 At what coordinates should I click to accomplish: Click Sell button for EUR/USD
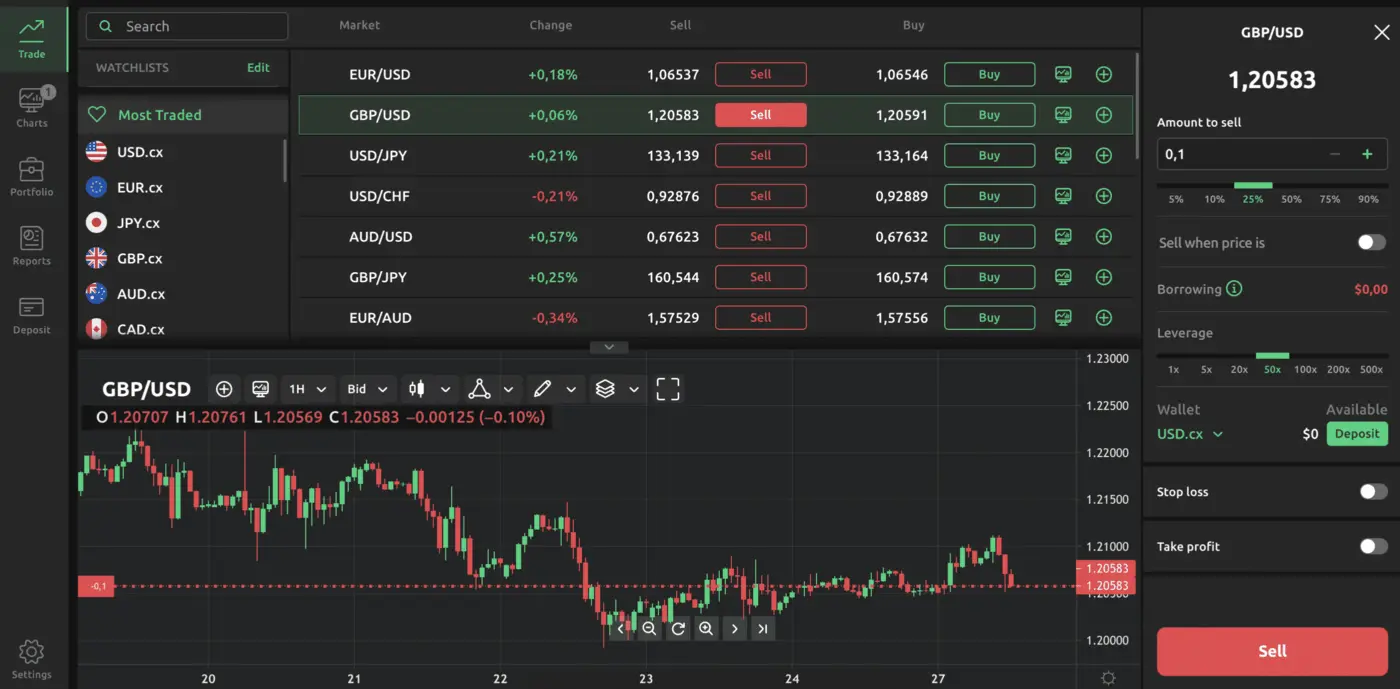point(761,74)
